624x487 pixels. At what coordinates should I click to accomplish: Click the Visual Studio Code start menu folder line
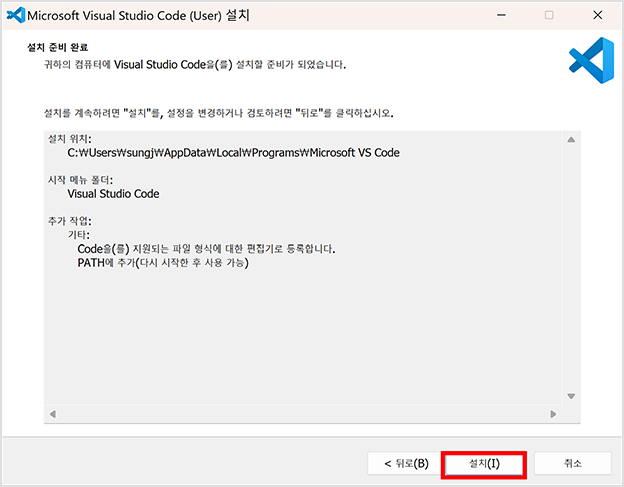(113, 194)
